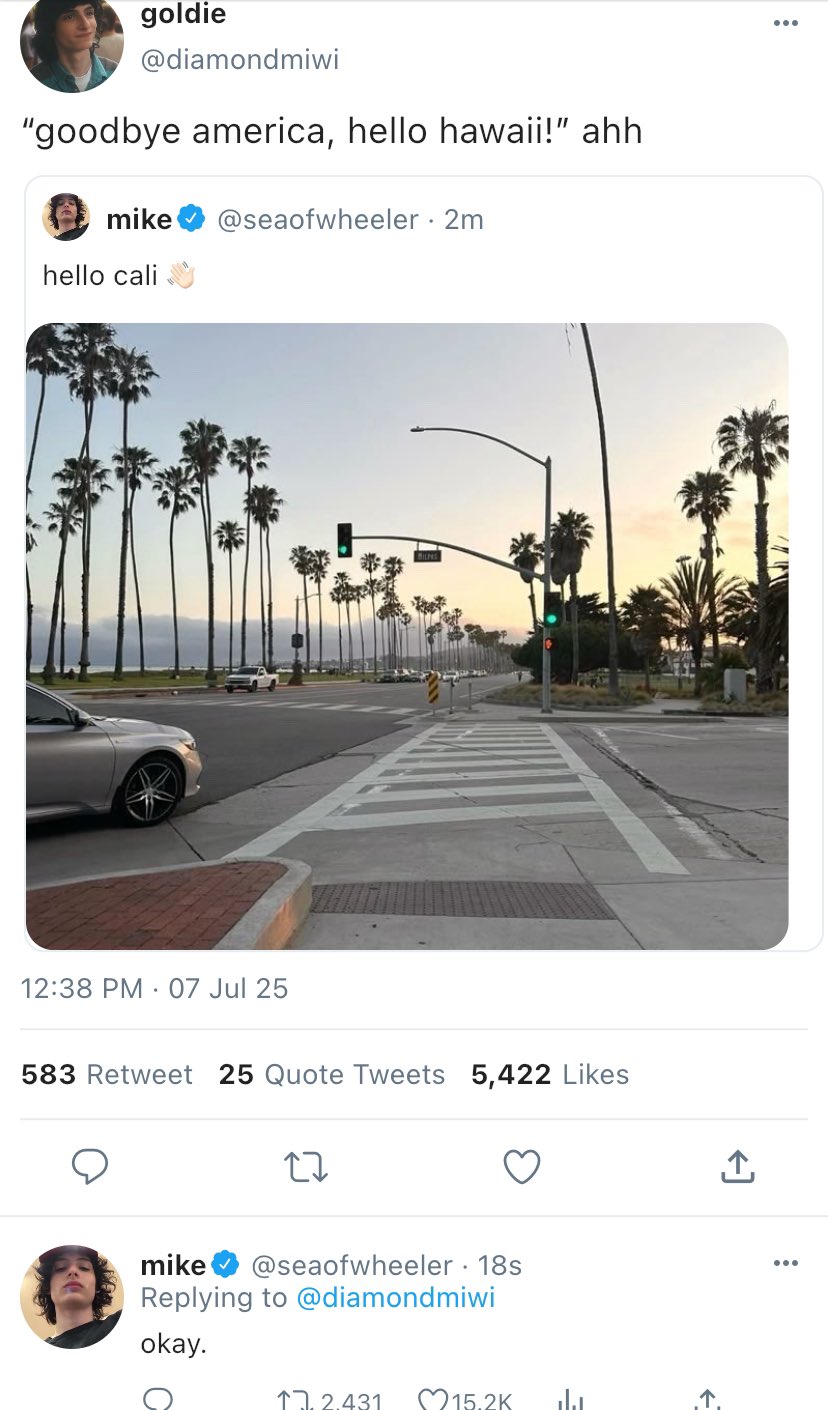
Task: Retweet goldie's tweet using the retweet icon
Action: (x=306, y=1166)
